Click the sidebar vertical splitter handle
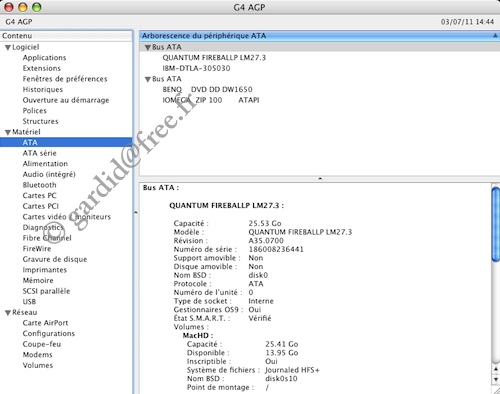500x394 pixels. (x=136, y=212)
